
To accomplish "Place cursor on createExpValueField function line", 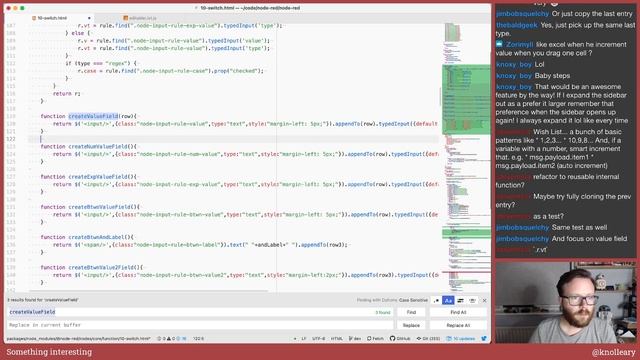I will point(89,177).
